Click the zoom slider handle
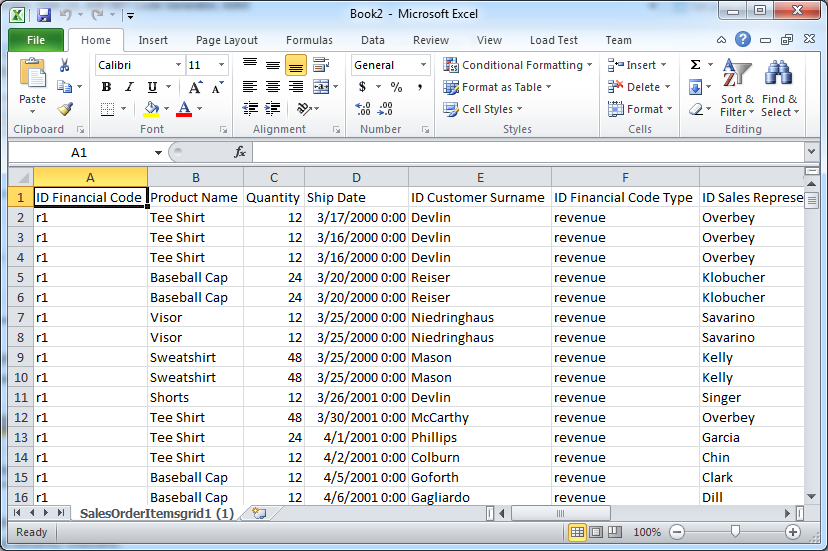 (x=735, y=532)
